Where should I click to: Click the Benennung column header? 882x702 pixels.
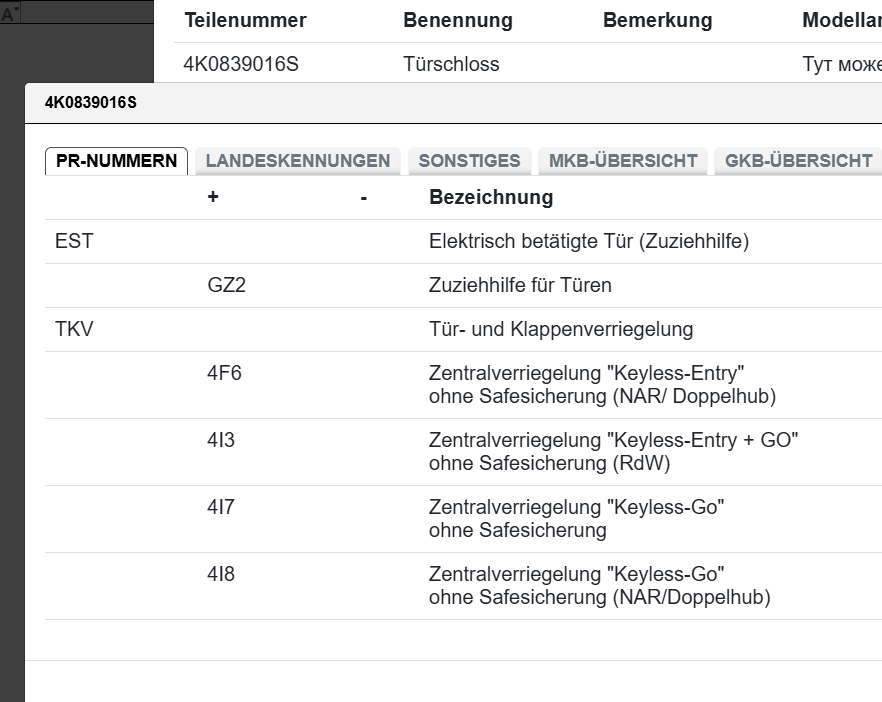457,21
